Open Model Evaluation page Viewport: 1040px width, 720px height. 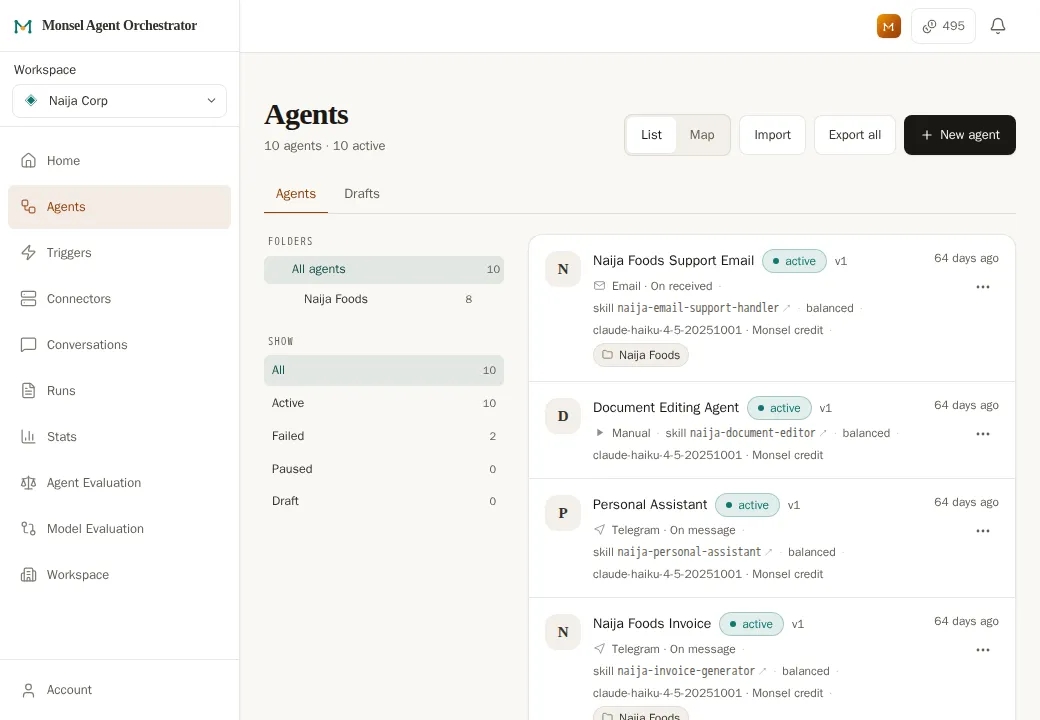click(x=119, y=528)
